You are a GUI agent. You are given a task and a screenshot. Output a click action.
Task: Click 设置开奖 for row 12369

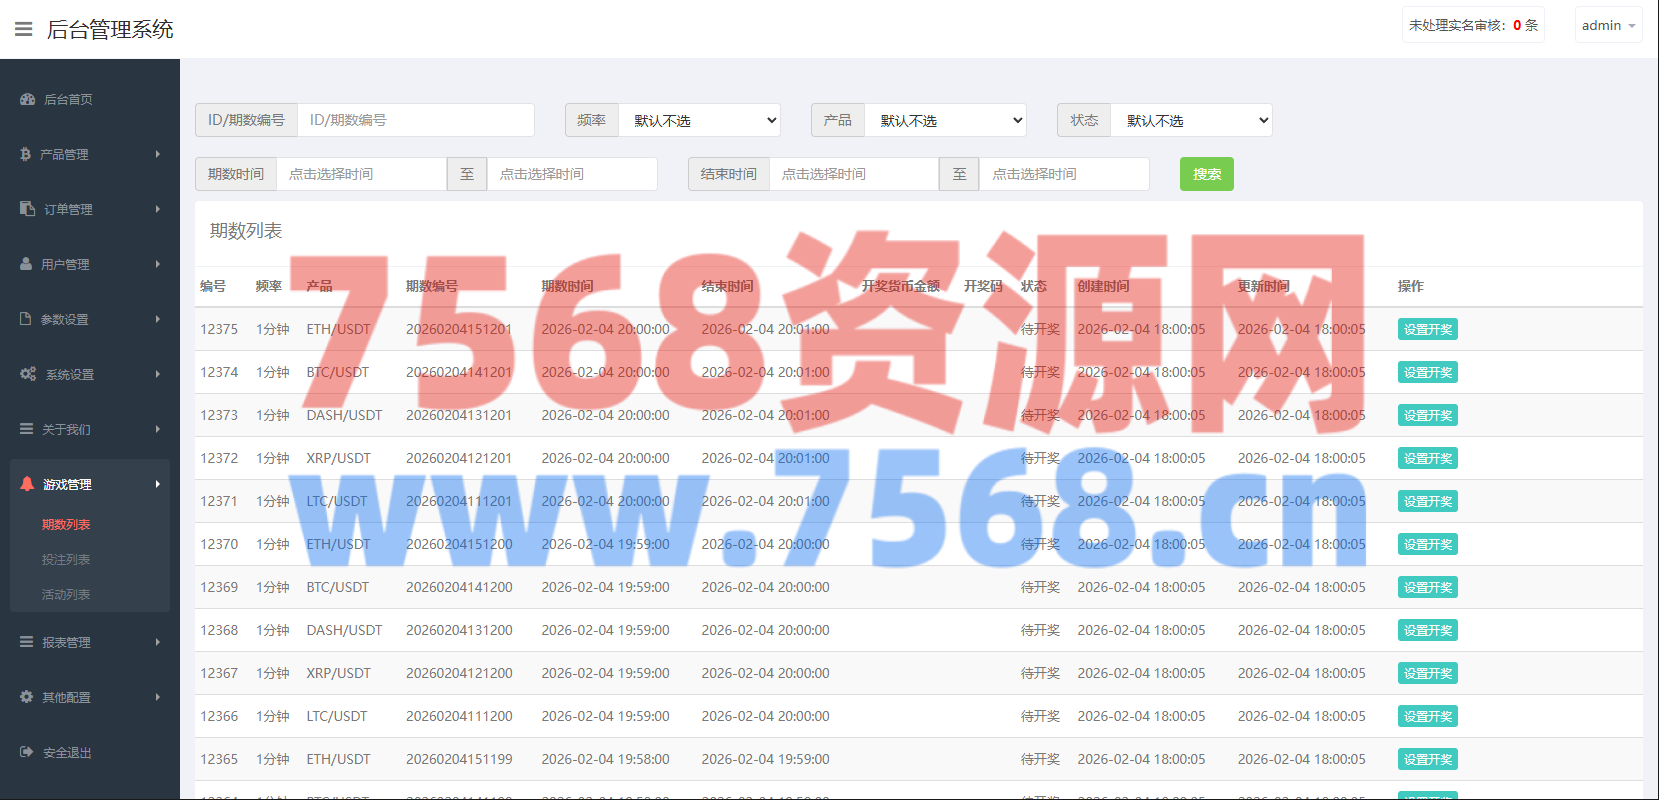[x=1427, y=587]
